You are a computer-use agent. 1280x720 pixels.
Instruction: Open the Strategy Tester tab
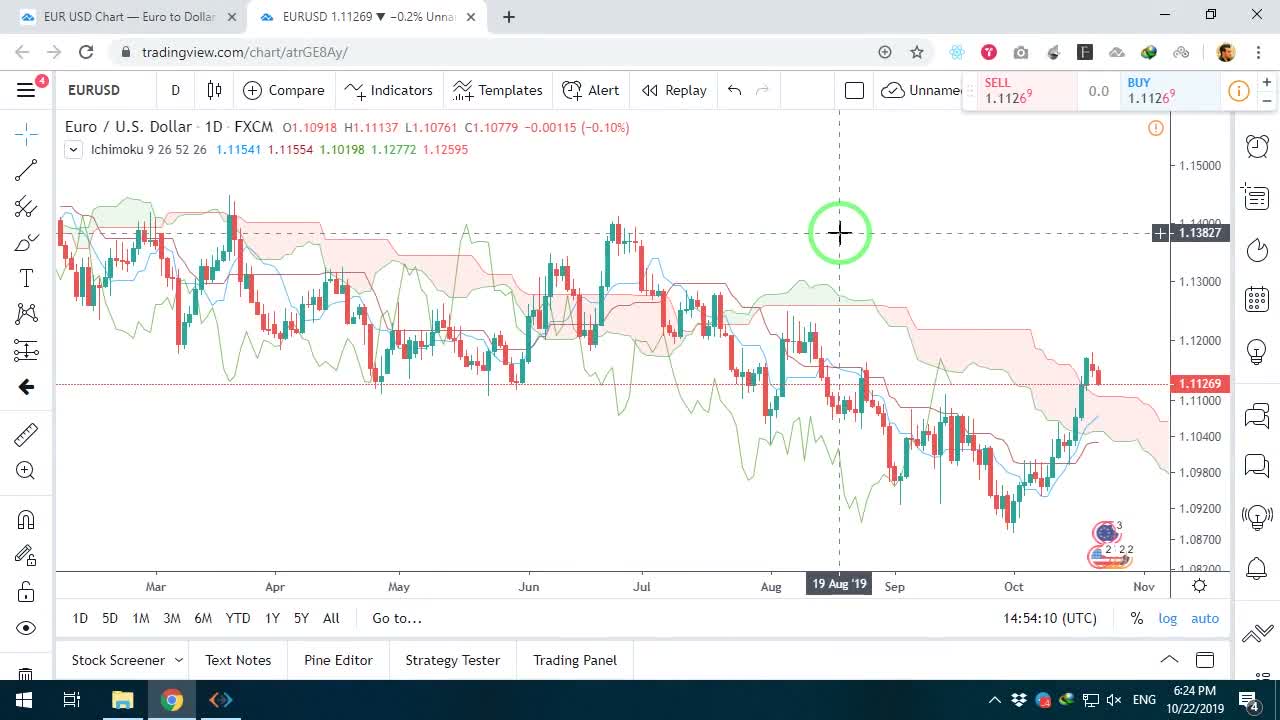click(452, 660)
